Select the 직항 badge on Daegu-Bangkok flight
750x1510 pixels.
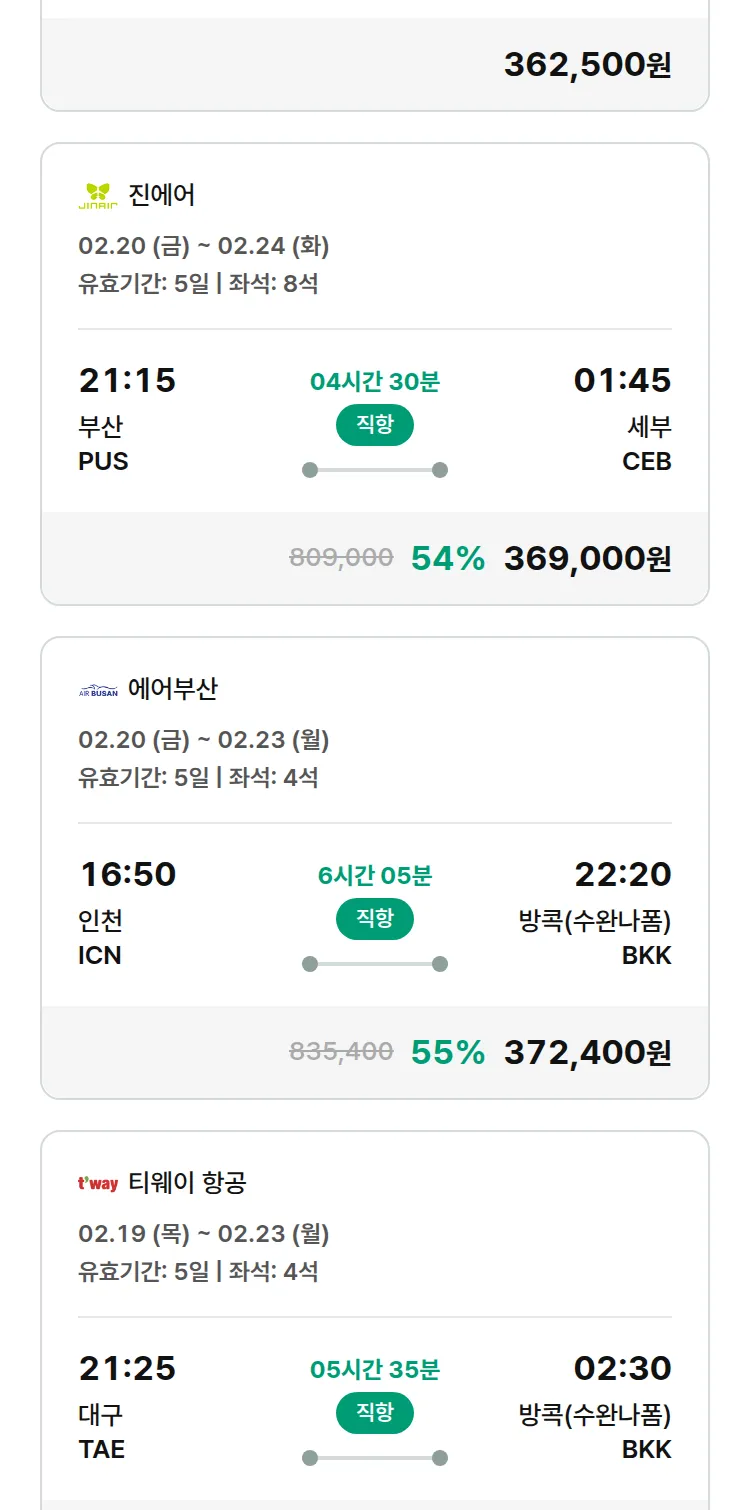pos(375,1413)
